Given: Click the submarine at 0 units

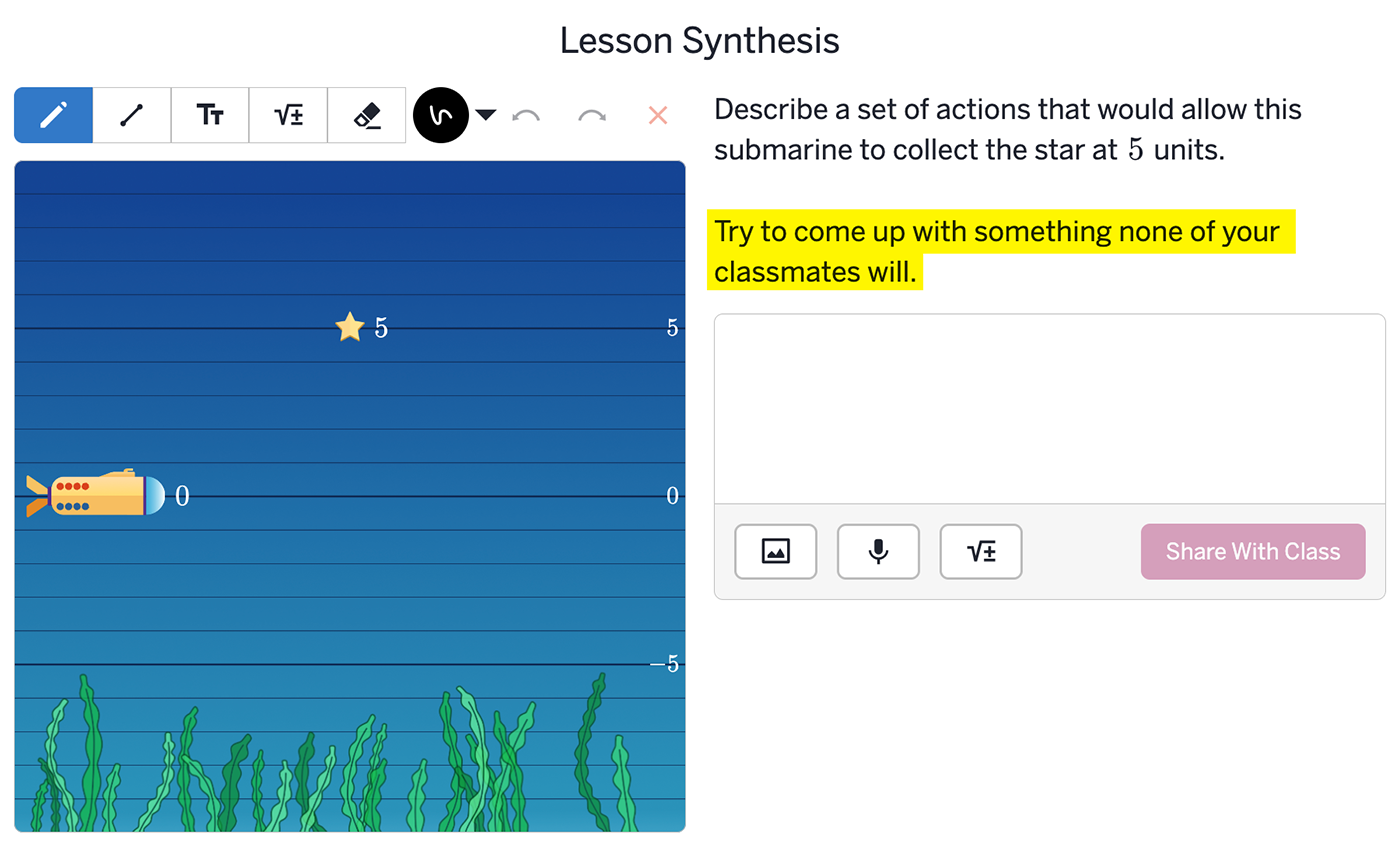Looking at the screenshot, I should click(x=95, y=493).
